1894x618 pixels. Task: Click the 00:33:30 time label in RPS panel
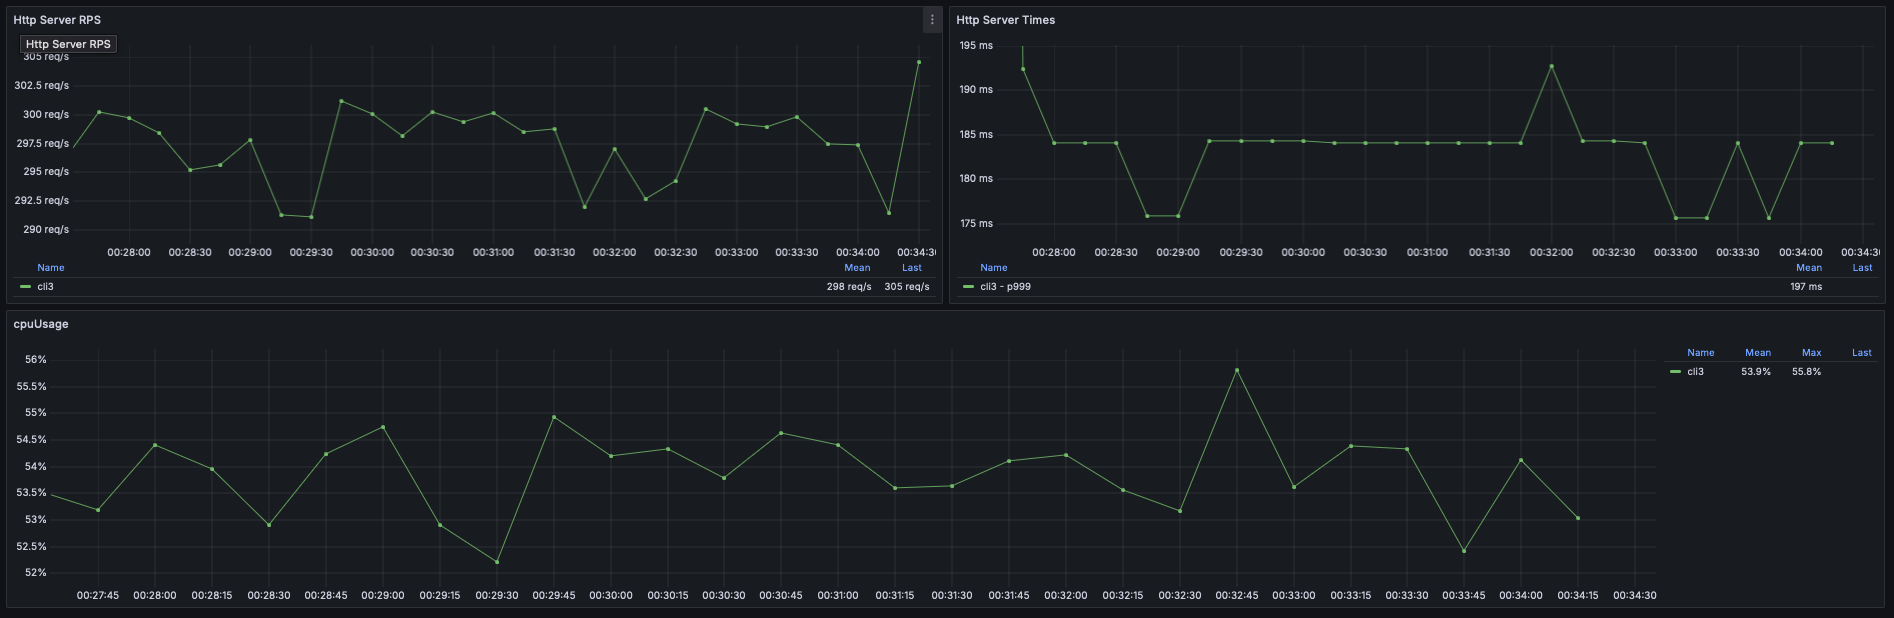point(797,253)
